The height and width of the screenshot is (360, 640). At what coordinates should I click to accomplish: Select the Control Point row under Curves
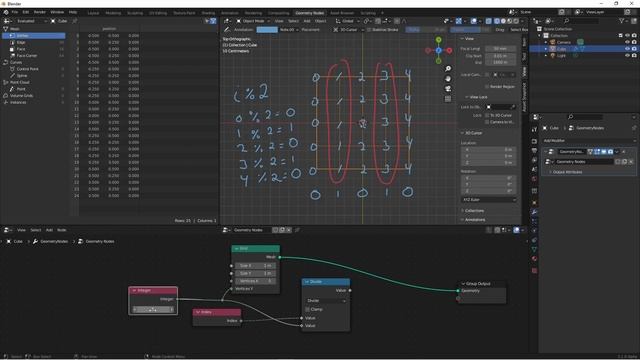pyautogui.click(x=34, y=69)
